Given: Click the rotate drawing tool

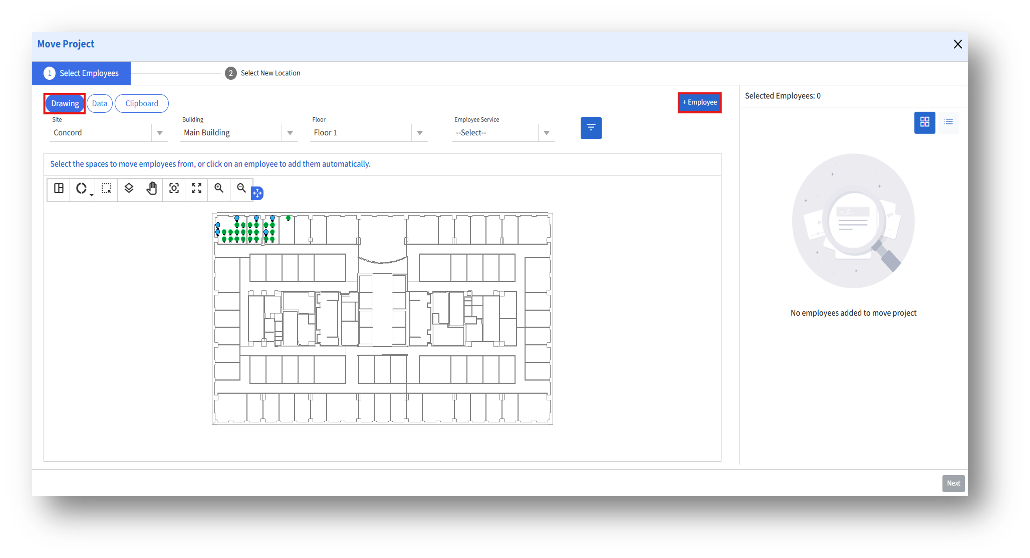Looking at the screenshot, I should pyautogui.click(x=82, y=189).
